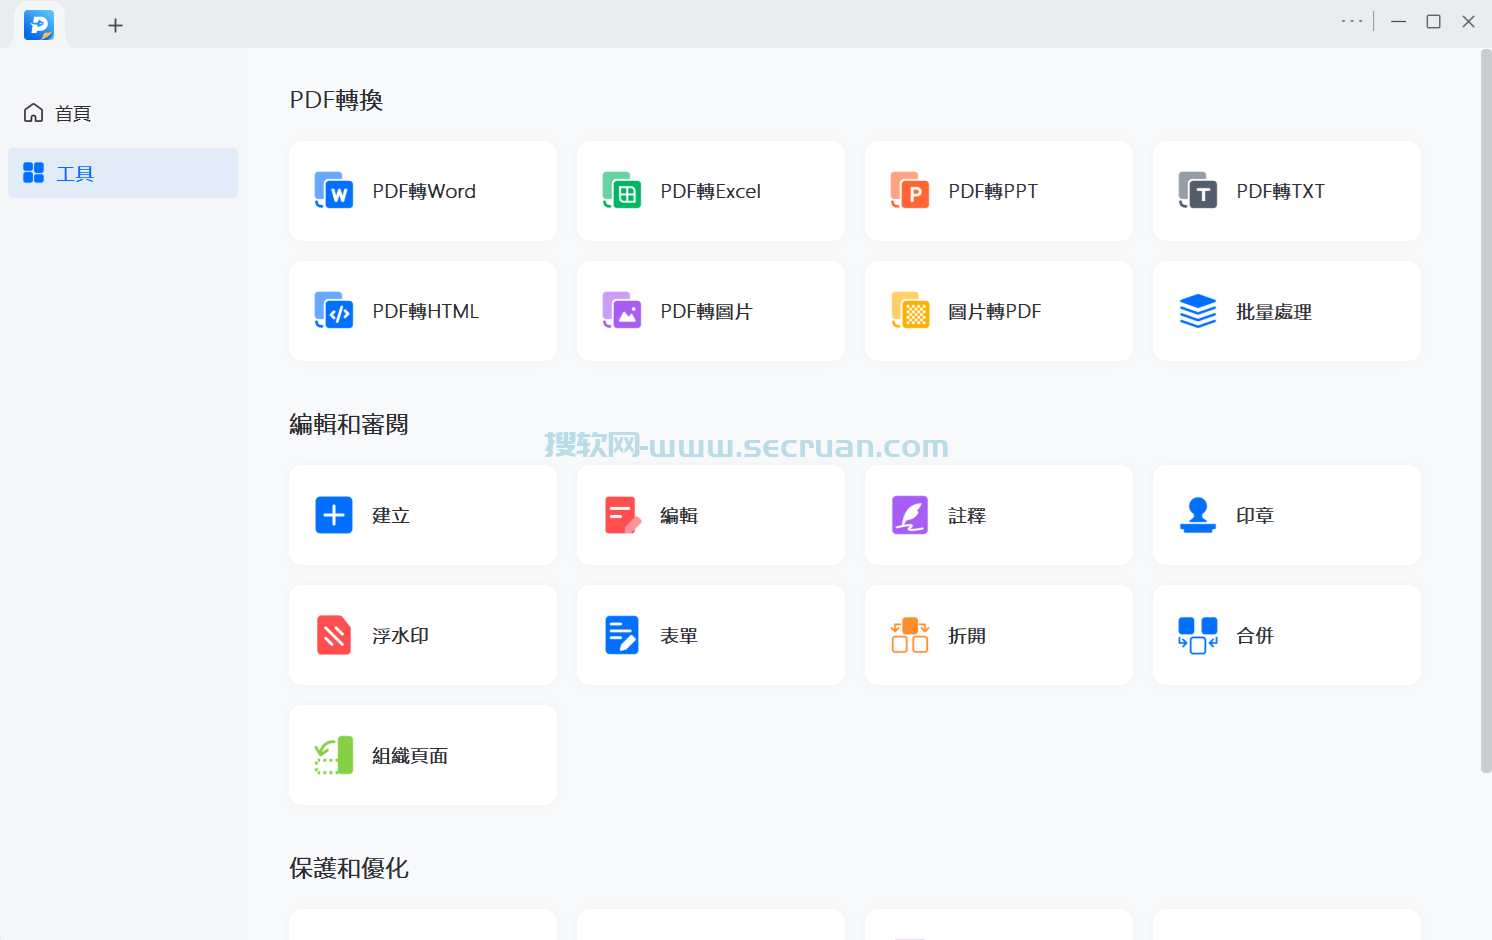Click the PDF轉圖片 label text
Viewport: 1492px width, 940px height.
[706, 311]
